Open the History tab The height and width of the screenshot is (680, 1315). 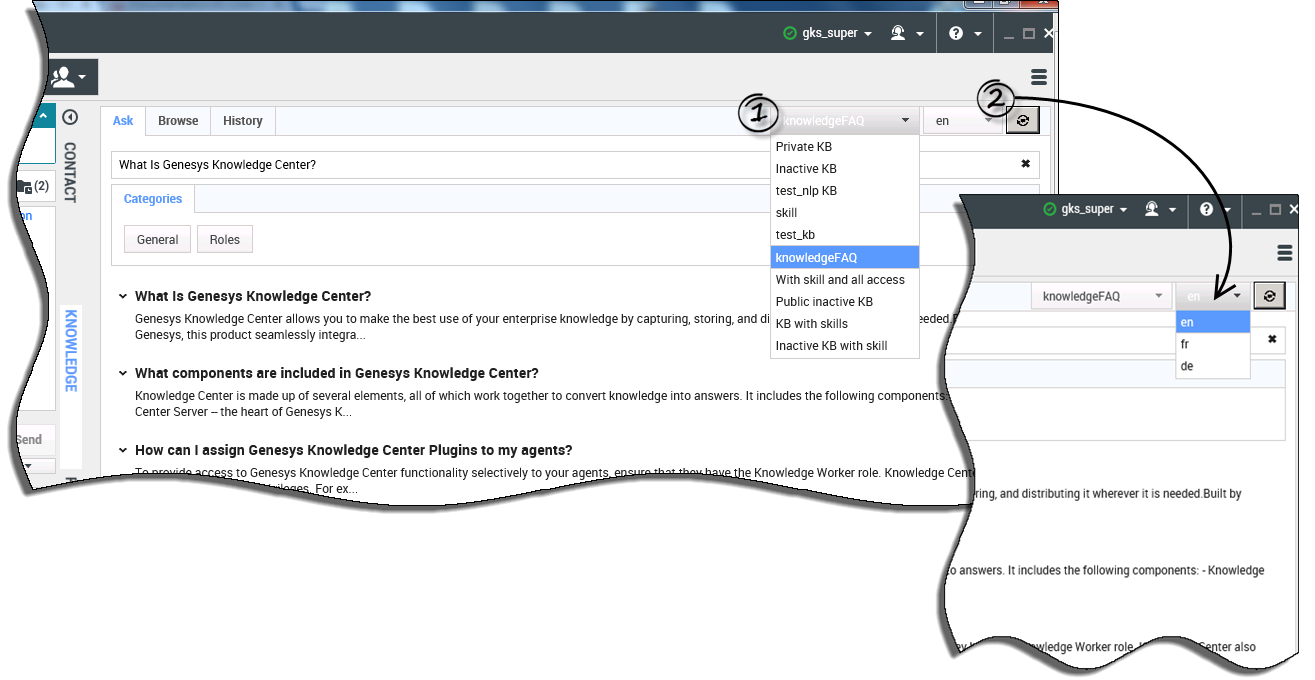pos(242,121)
